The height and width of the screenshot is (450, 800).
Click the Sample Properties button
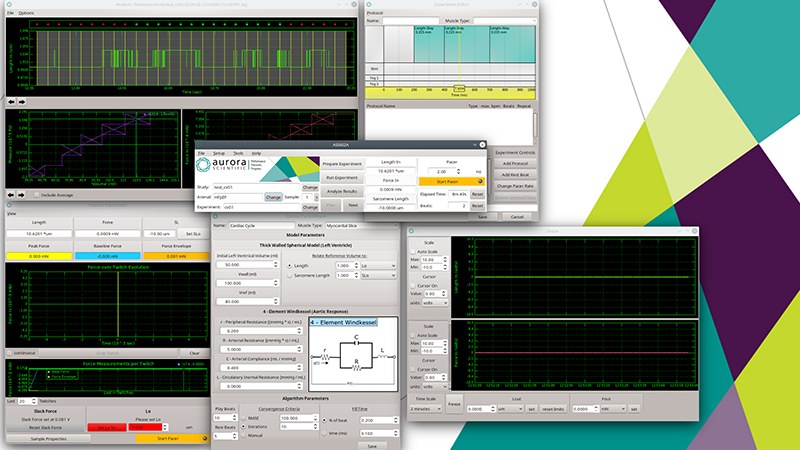(x=49, y=439)
